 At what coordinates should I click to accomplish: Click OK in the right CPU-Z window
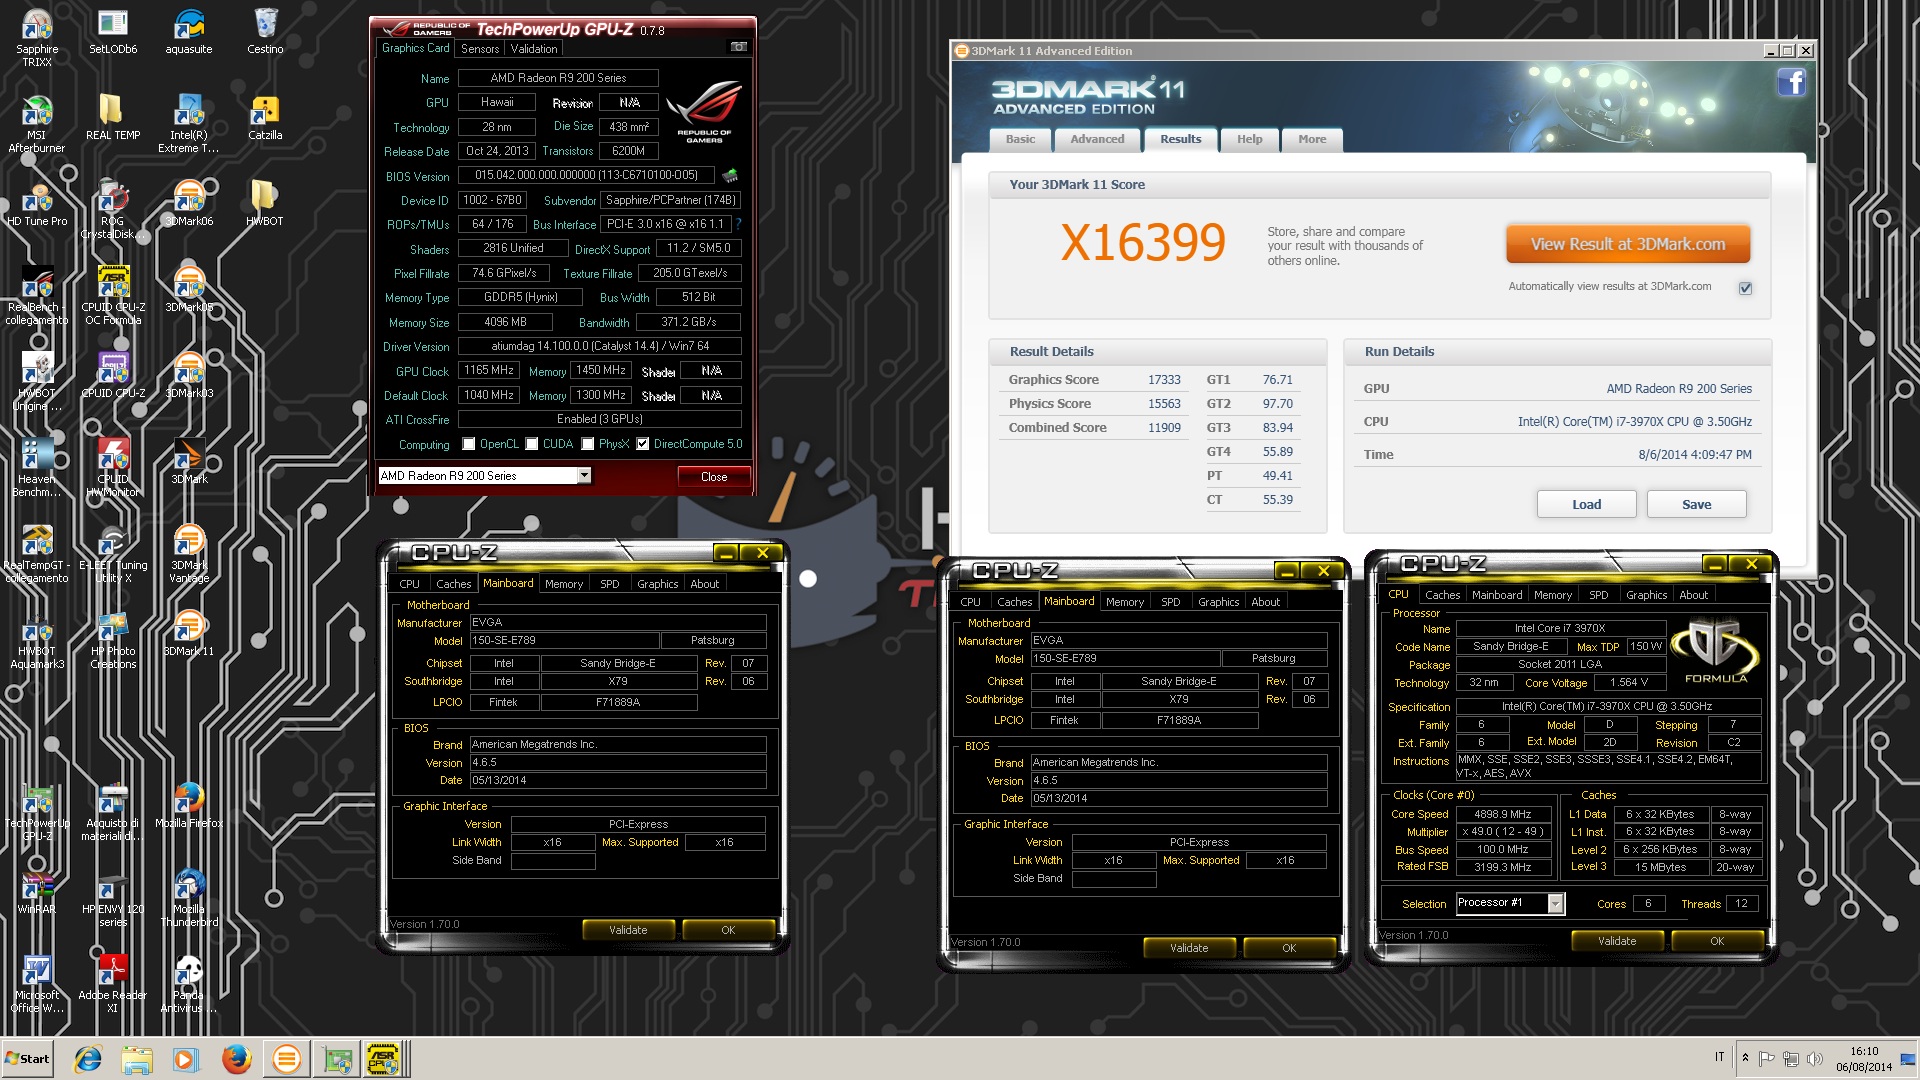click(1716, 941)
